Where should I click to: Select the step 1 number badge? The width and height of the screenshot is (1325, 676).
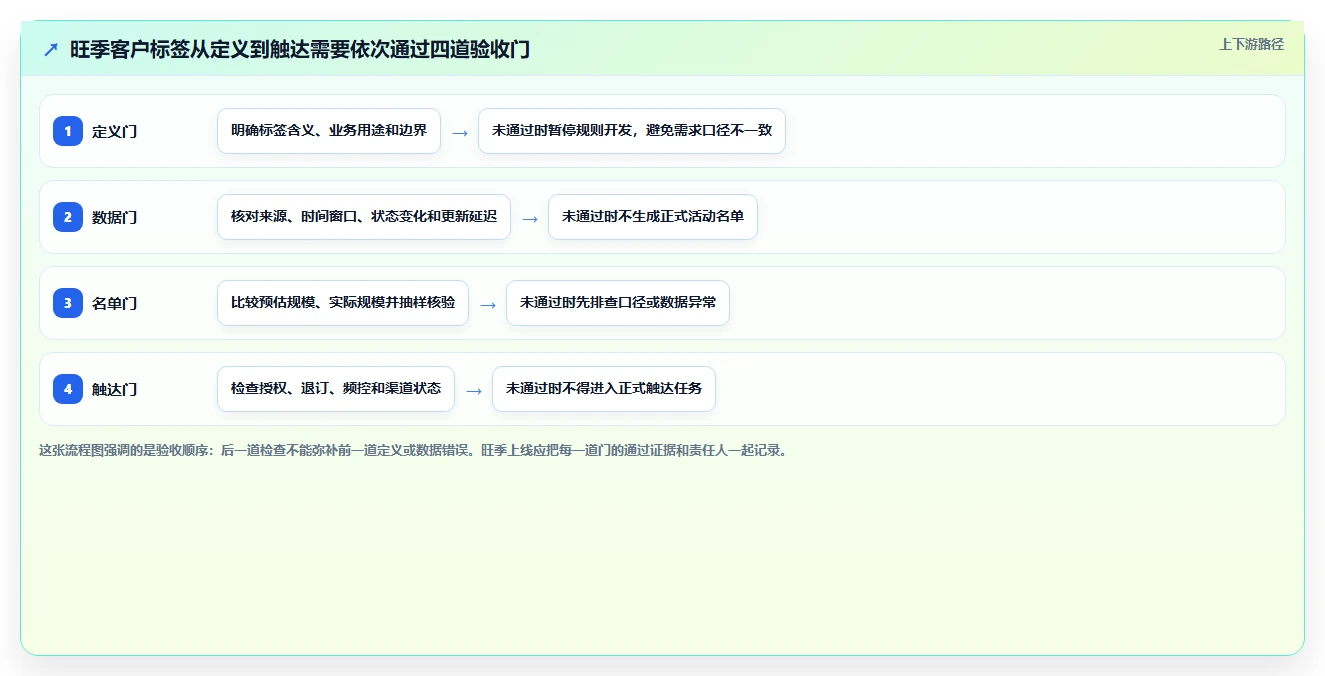click(x=68, y=131)
